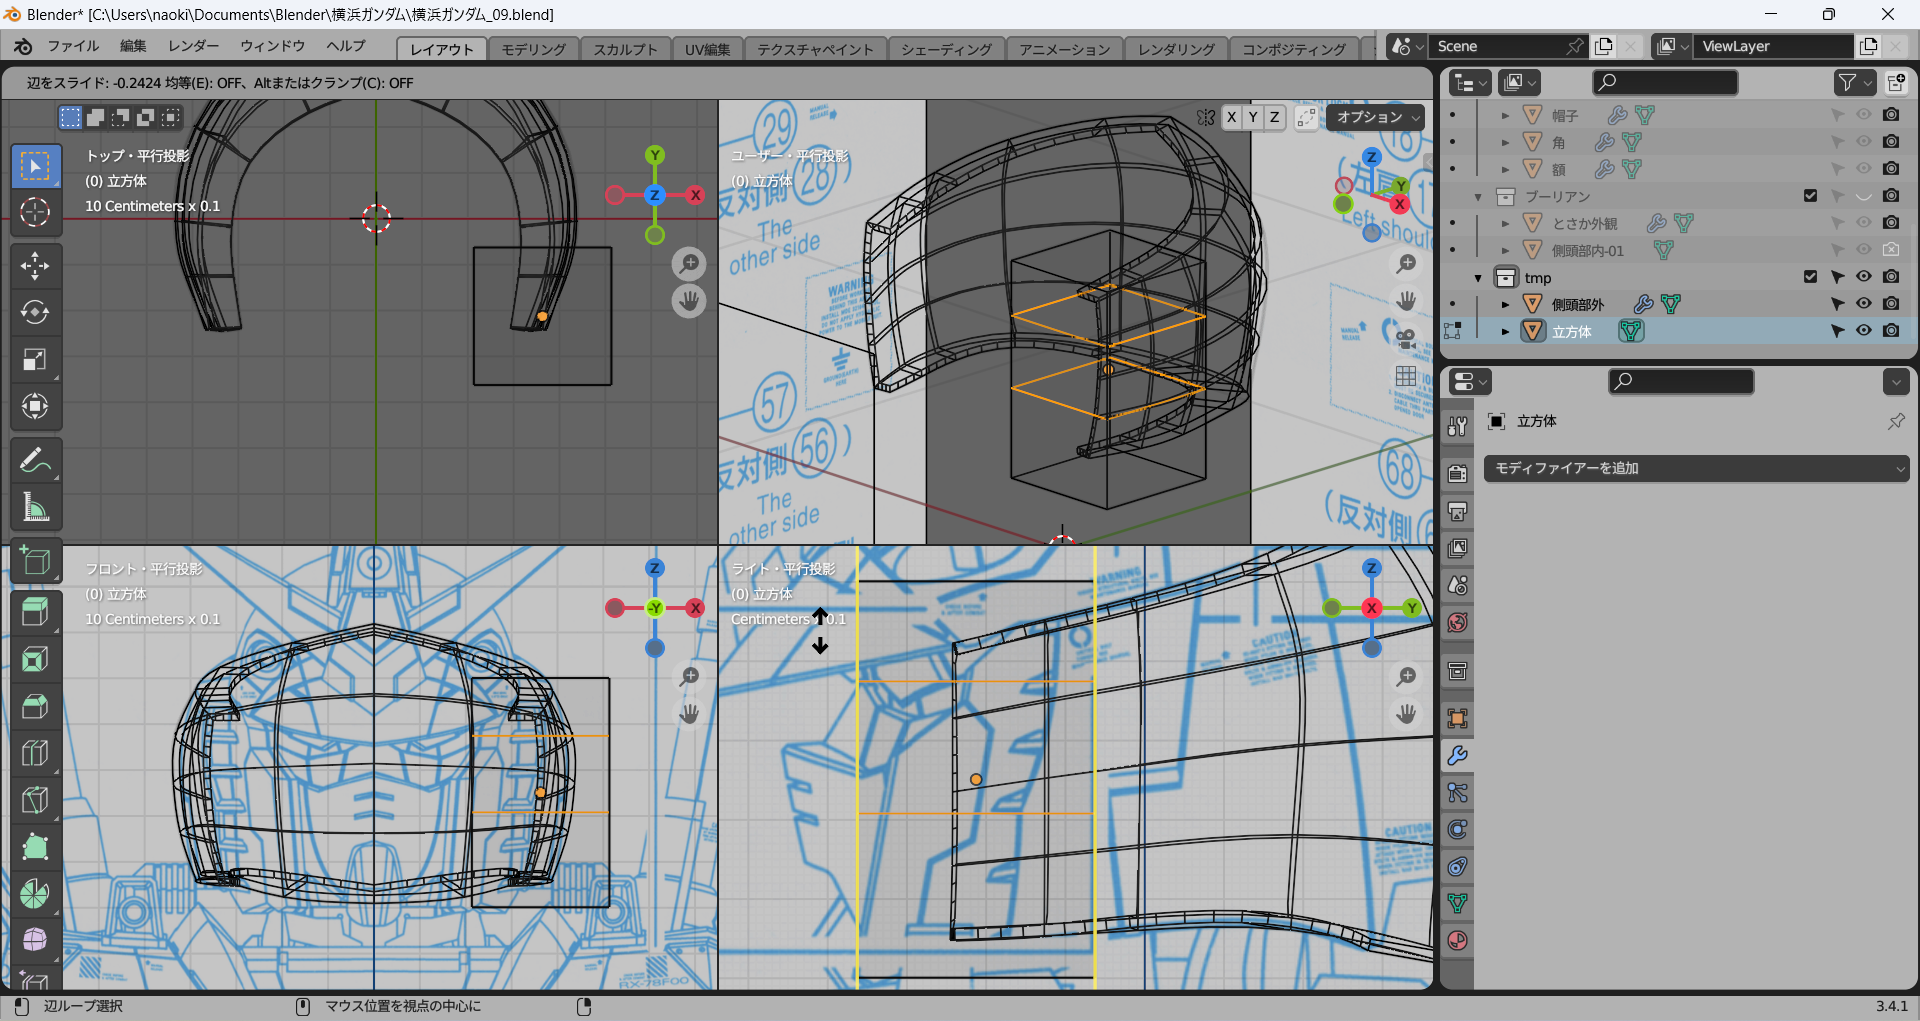The width and height of the screenshot is (1920, 1021).
Task: Select the Rotate tool
Action: [35, 313]
